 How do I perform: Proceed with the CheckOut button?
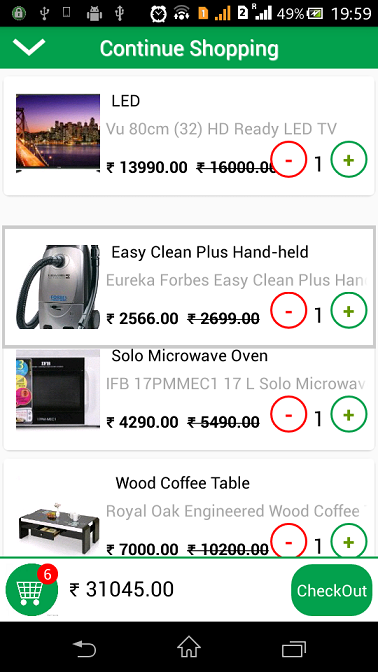pos(332,590)
